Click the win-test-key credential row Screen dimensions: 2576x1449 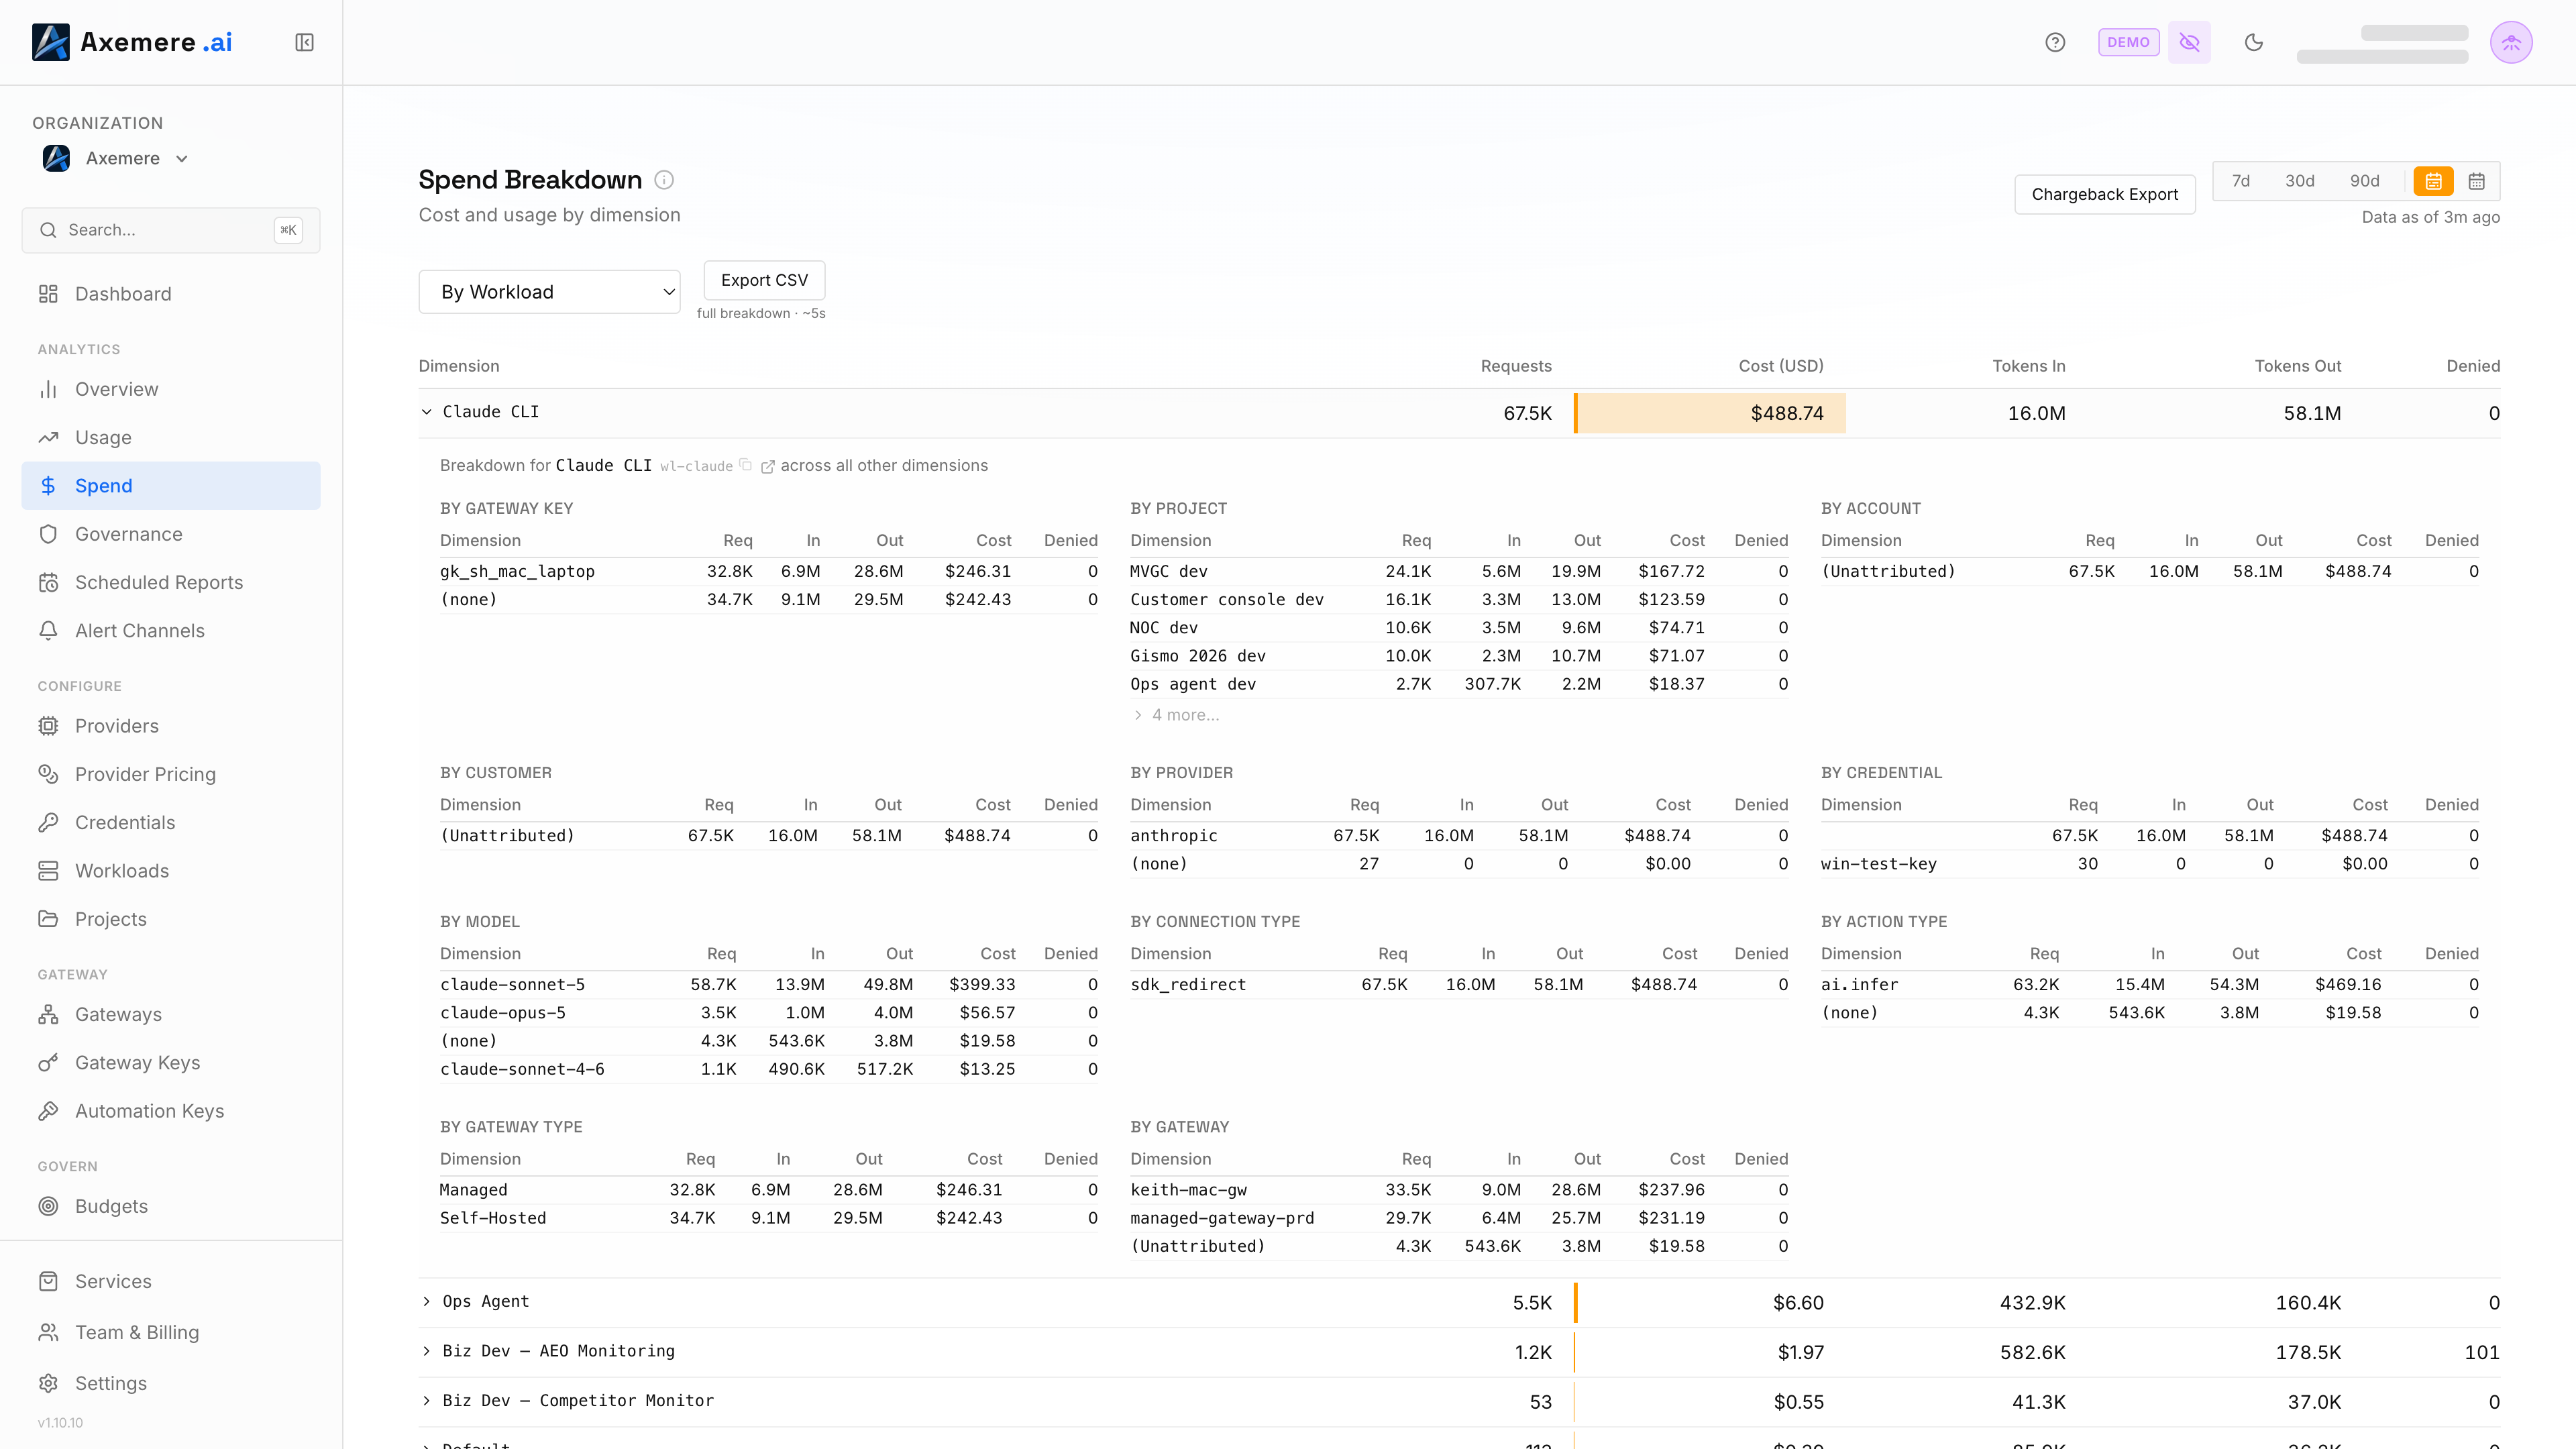[x=2150, y=863]
